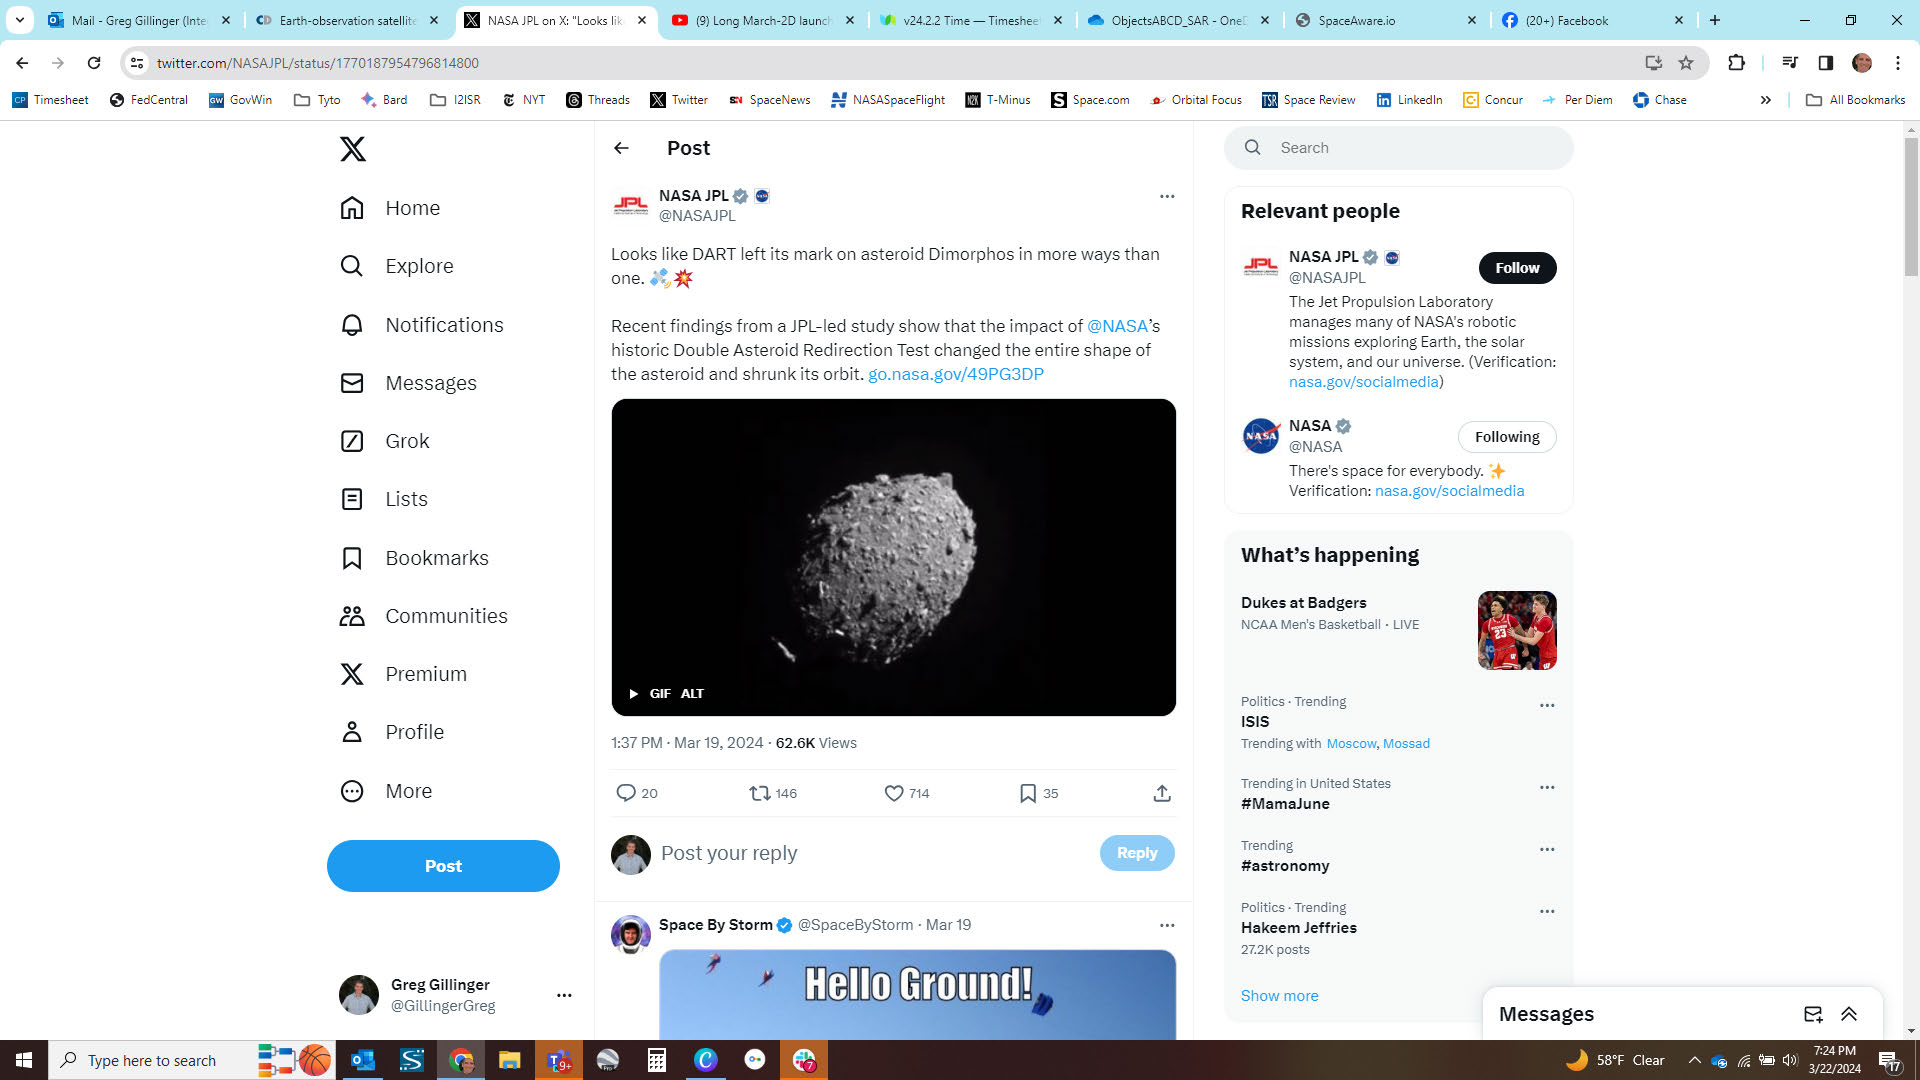Click the @NASA mention in post
This screenshot has width=1920, height=1080.
(1117, 326)
